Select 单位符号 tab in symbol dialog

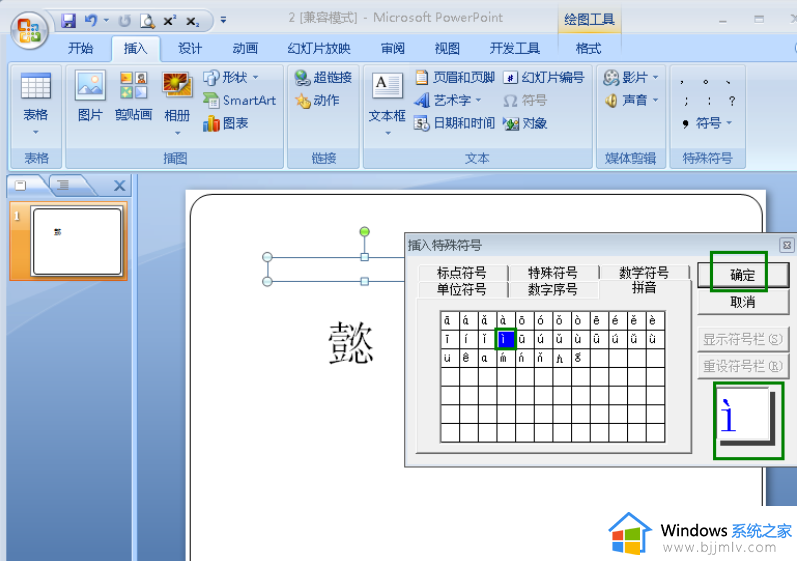coord(462,289)
